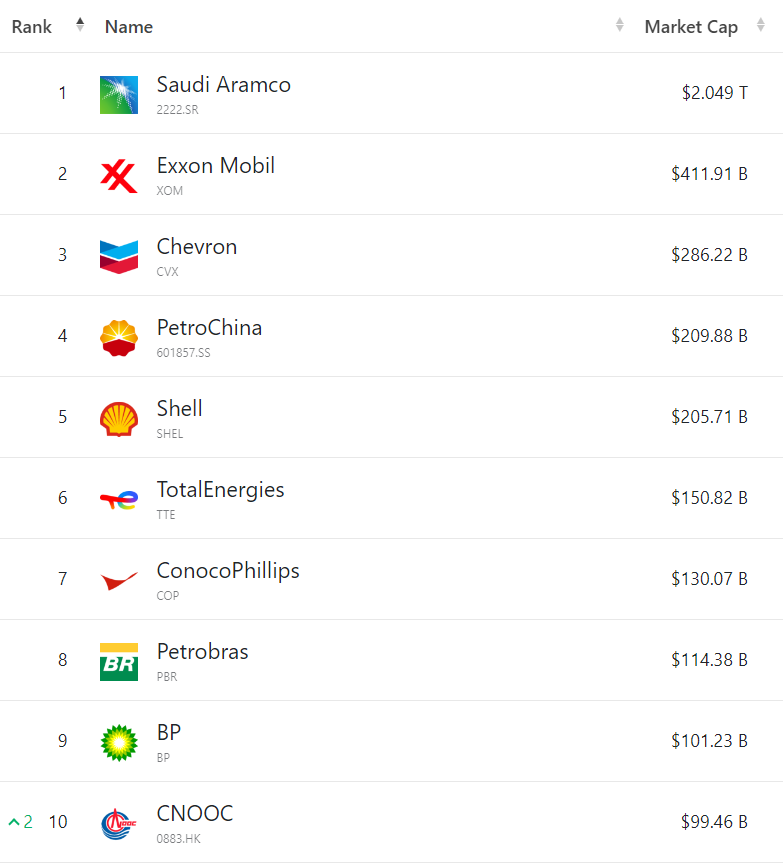The width and height of the screenshot is (783, 868).
Task: Click the Exxon Mobil red double-X logo
Action: click(119, 173)
